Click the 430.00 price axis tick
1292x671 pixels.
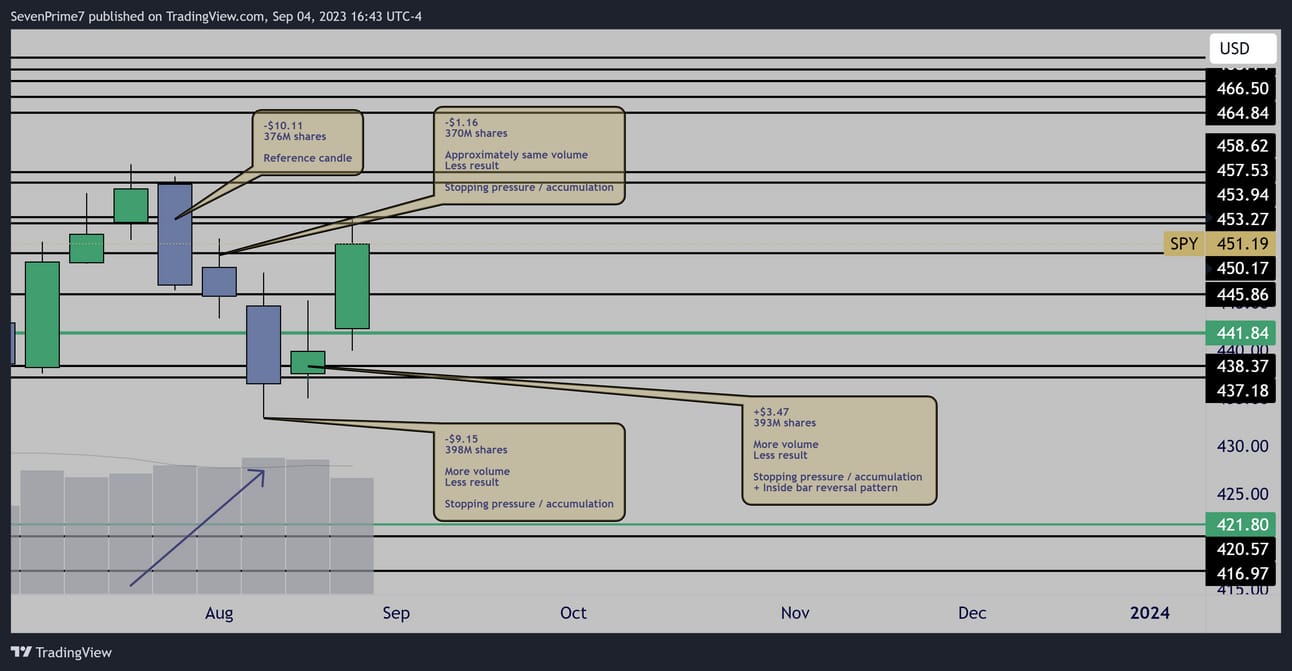click(x=1242, y=446)
